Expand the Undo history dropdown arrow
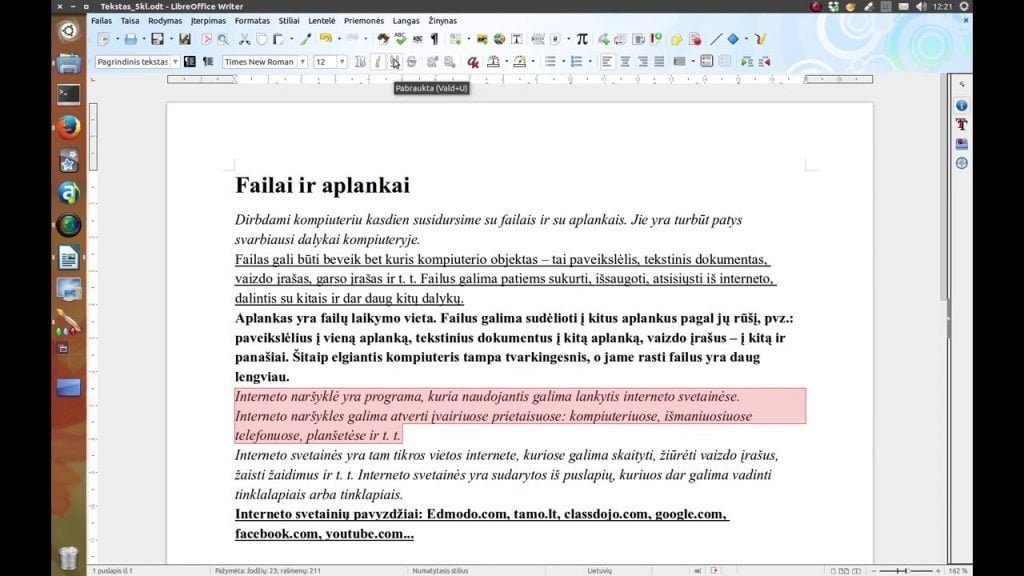Screen dimensions: 1024x576 pos(339,40)
